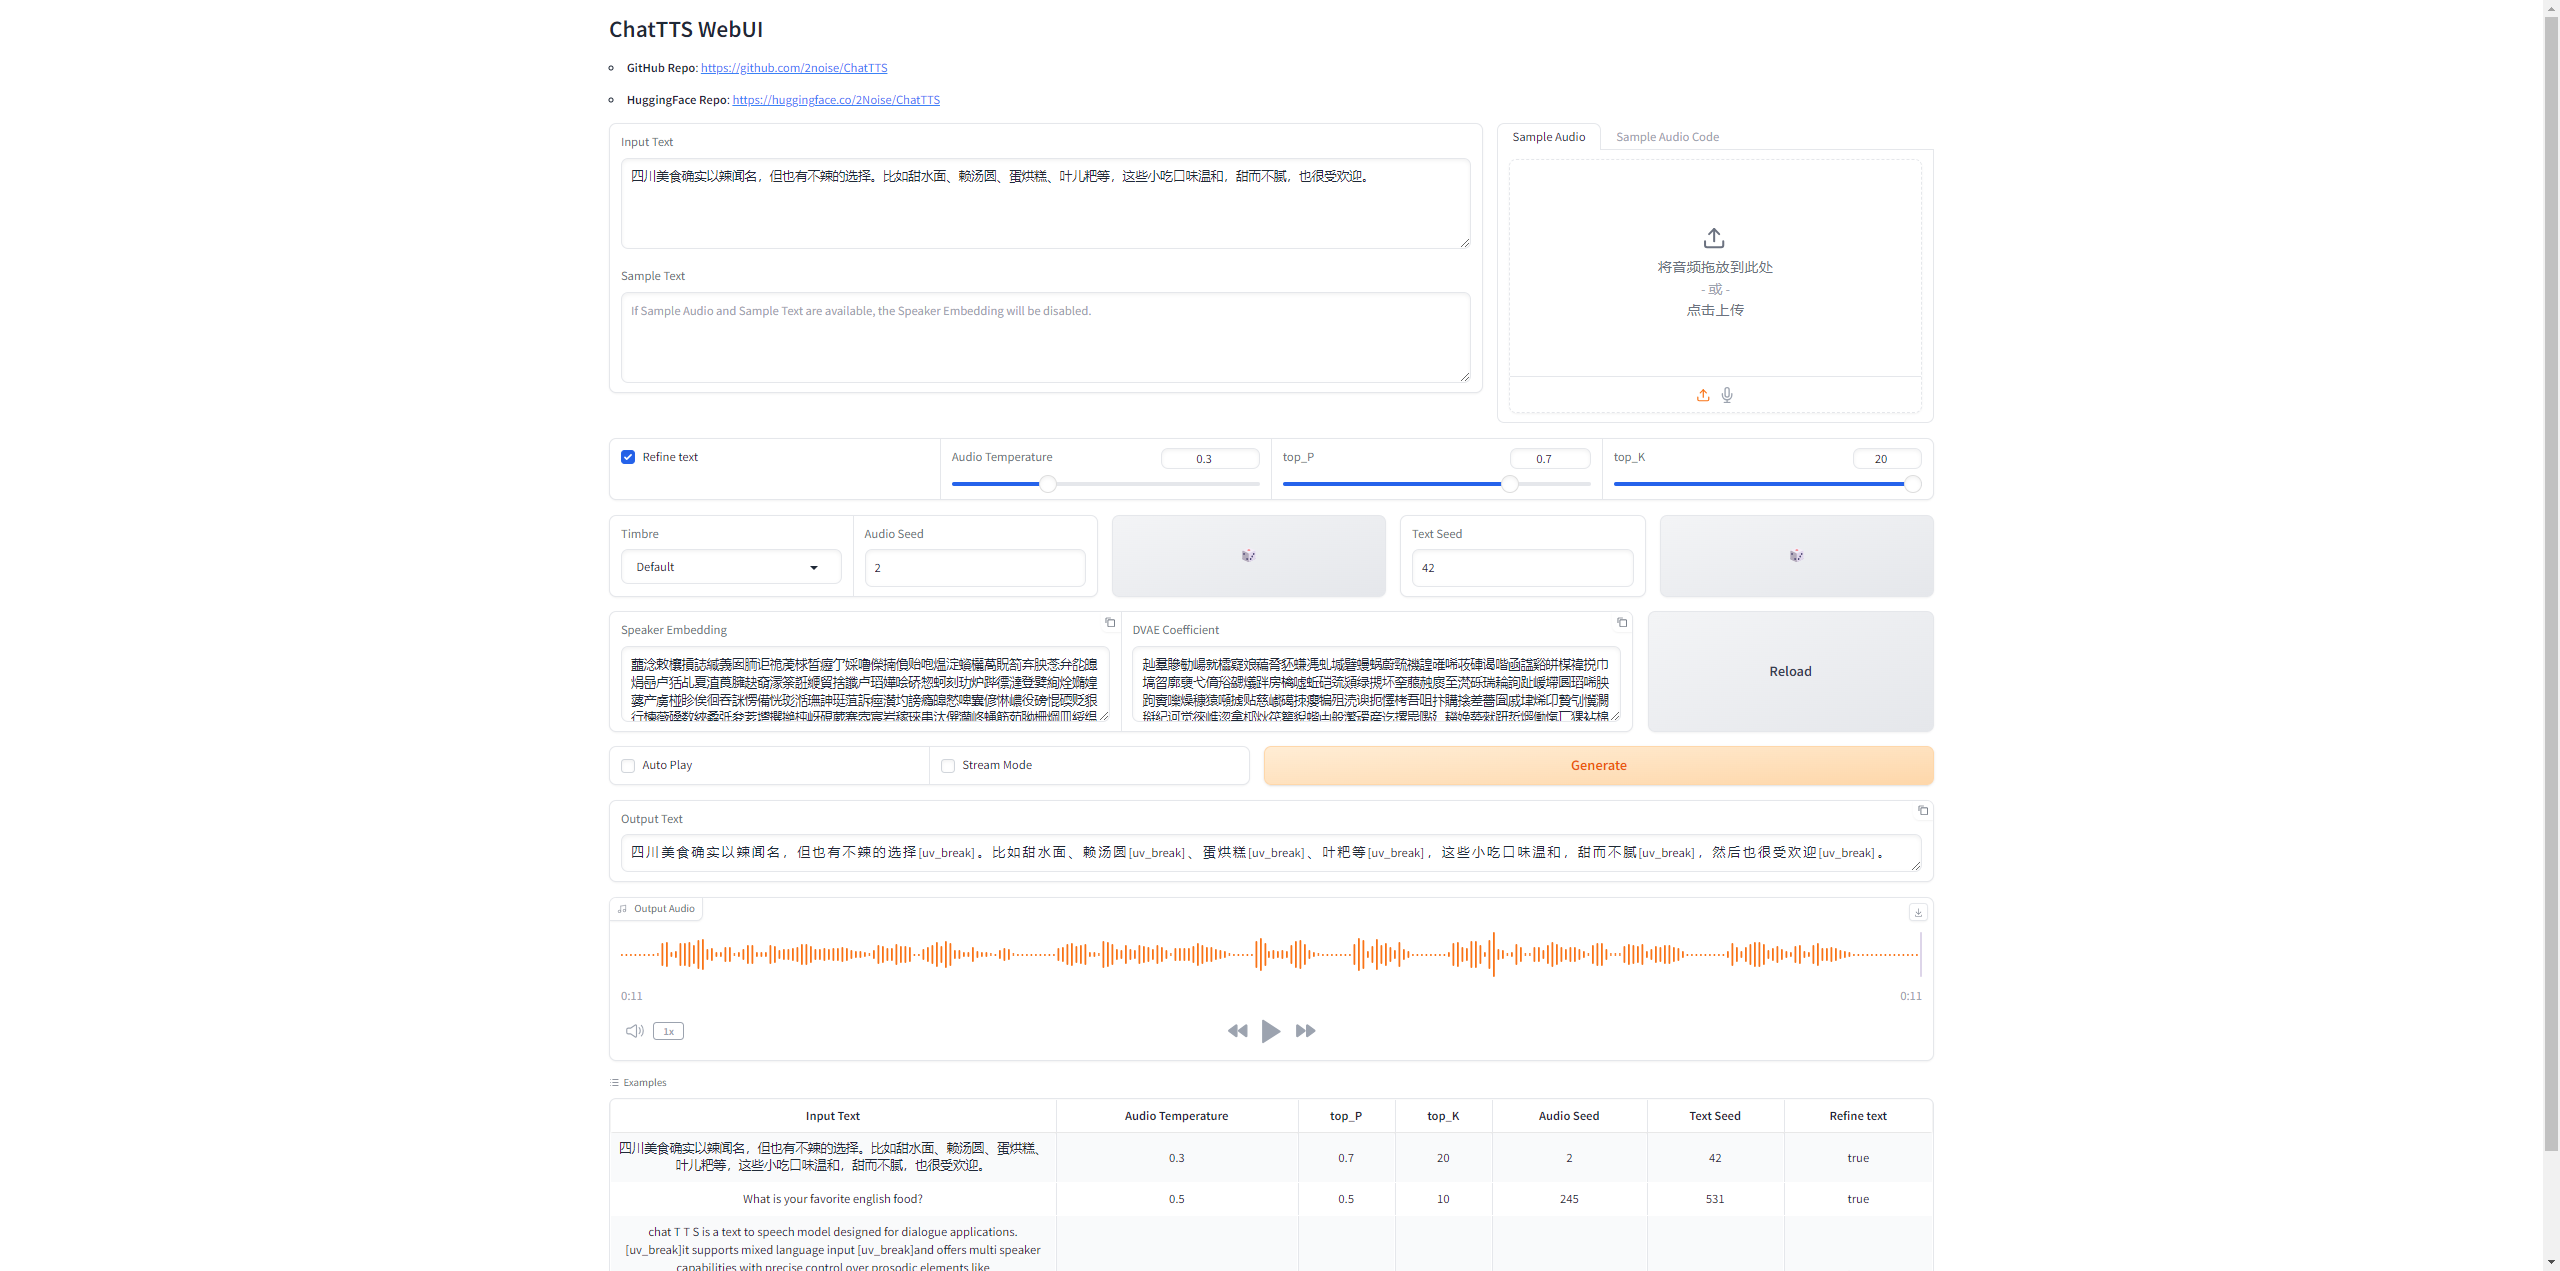The height and width of the screenshot is (1271, 2560).
Task: Change the 1x playback speed
Action: 668,1031
